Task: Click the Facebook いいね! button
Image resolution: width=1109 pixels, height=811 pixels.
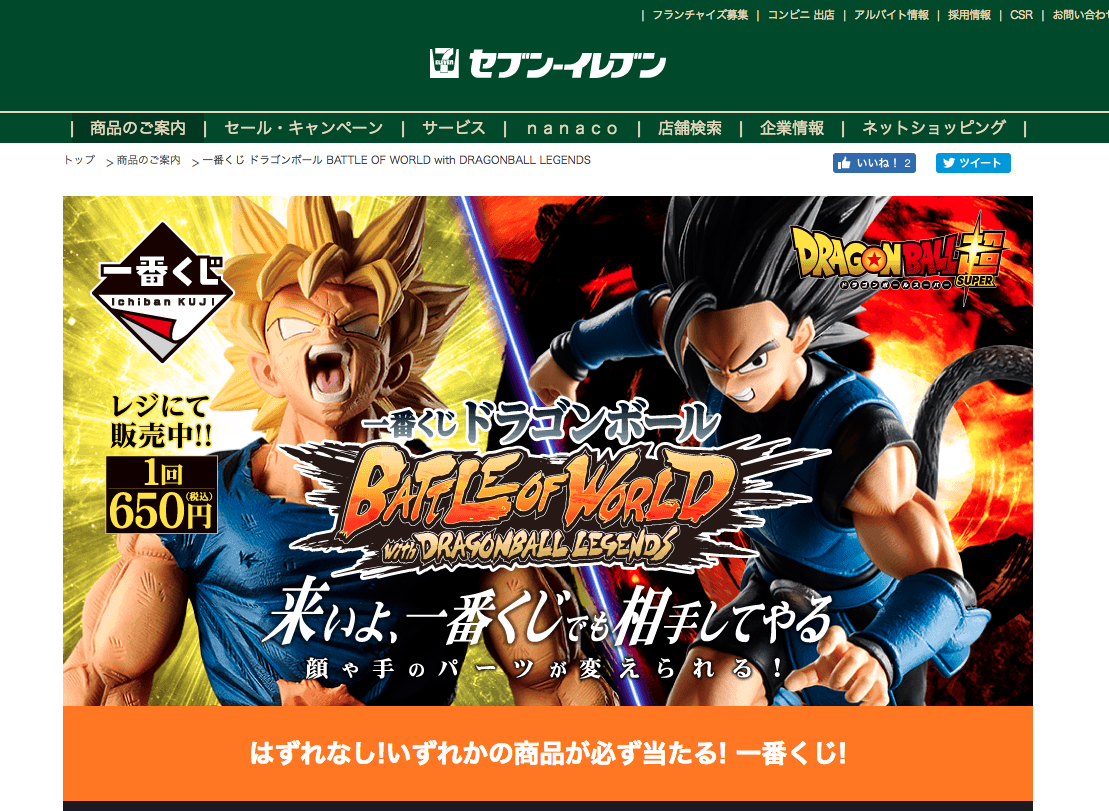Action: coord(874,163)
